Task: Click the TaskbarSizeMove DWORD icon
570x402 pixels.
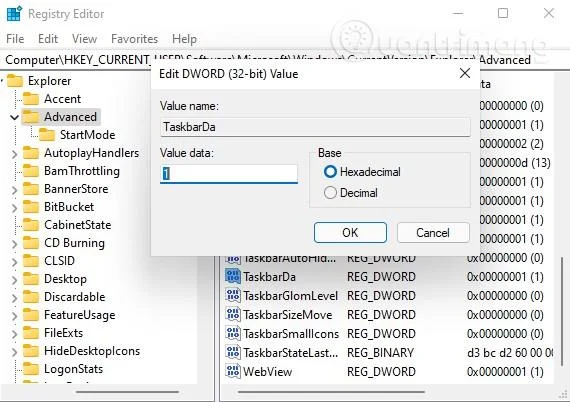Action: 233,314
